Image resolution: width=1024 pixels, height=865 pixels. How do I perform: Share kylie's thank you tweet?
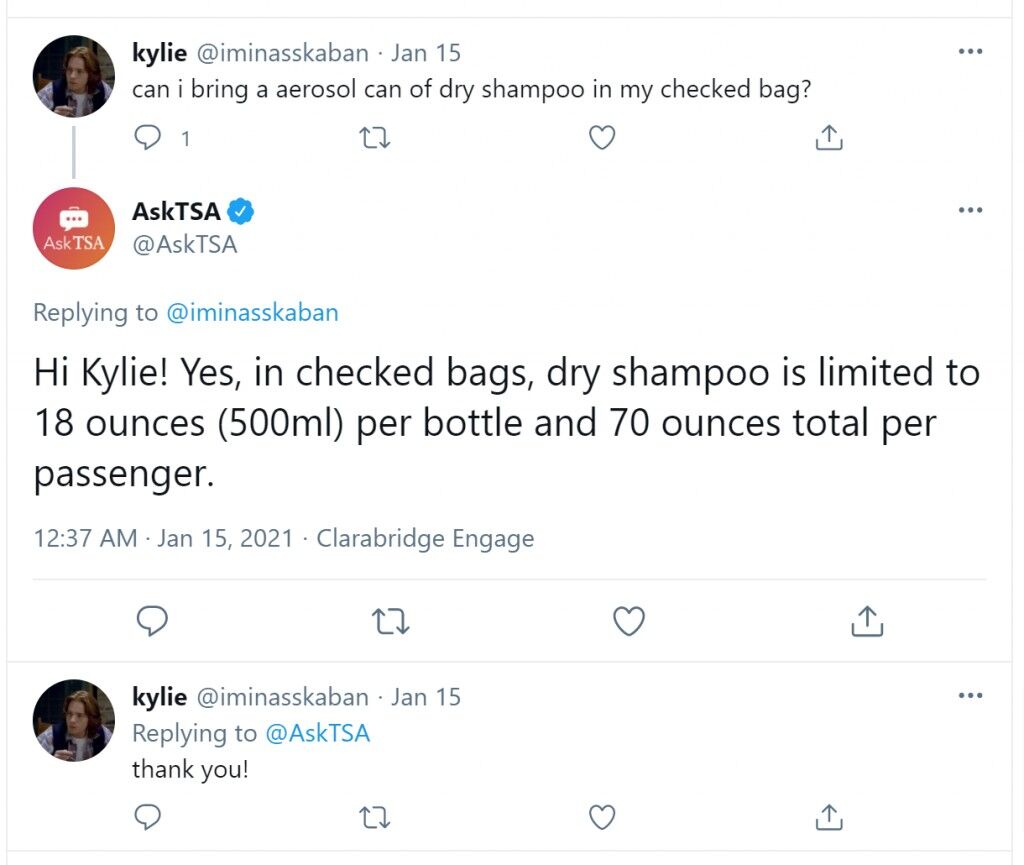pos(829,816)
